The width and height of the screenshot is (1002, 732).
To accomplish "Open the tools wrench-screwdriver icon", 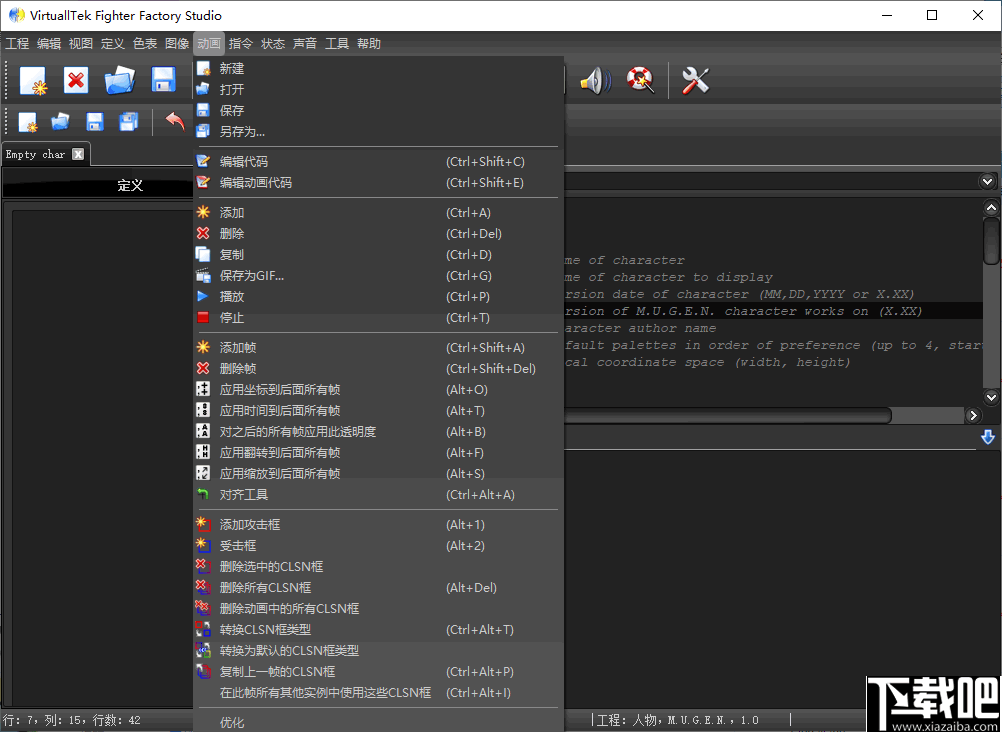I will tap(695, 81).
